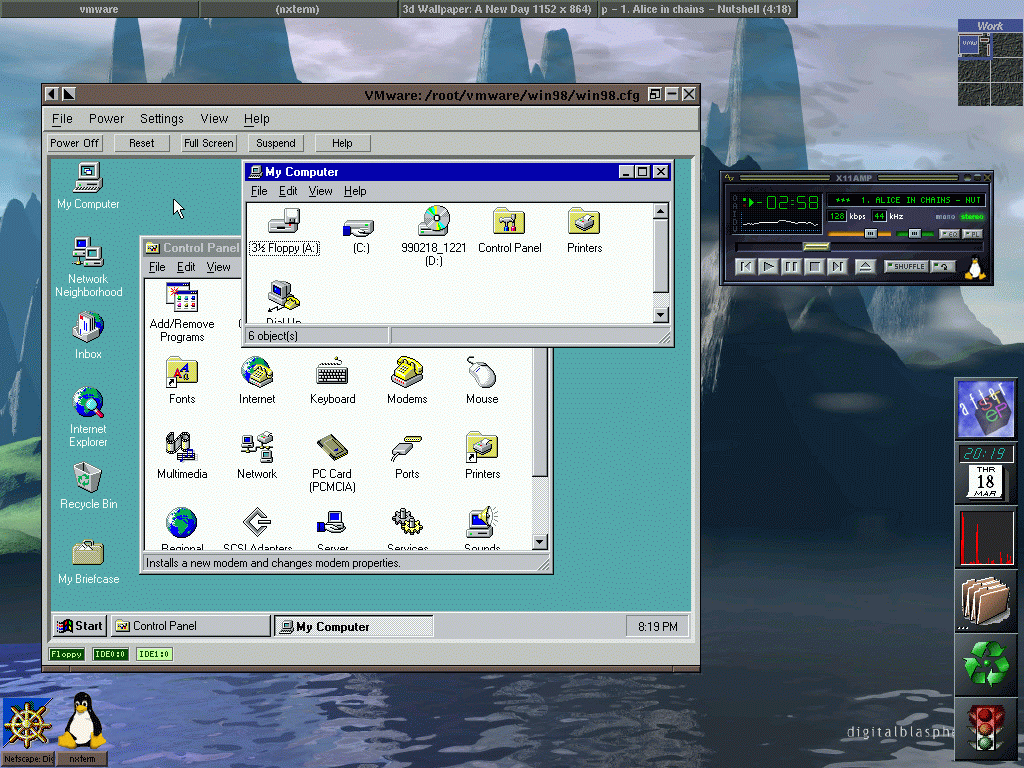This screenshot has width=1024, height=768.
Task: Click the green recycle dock icon
Action: point(986,664)
